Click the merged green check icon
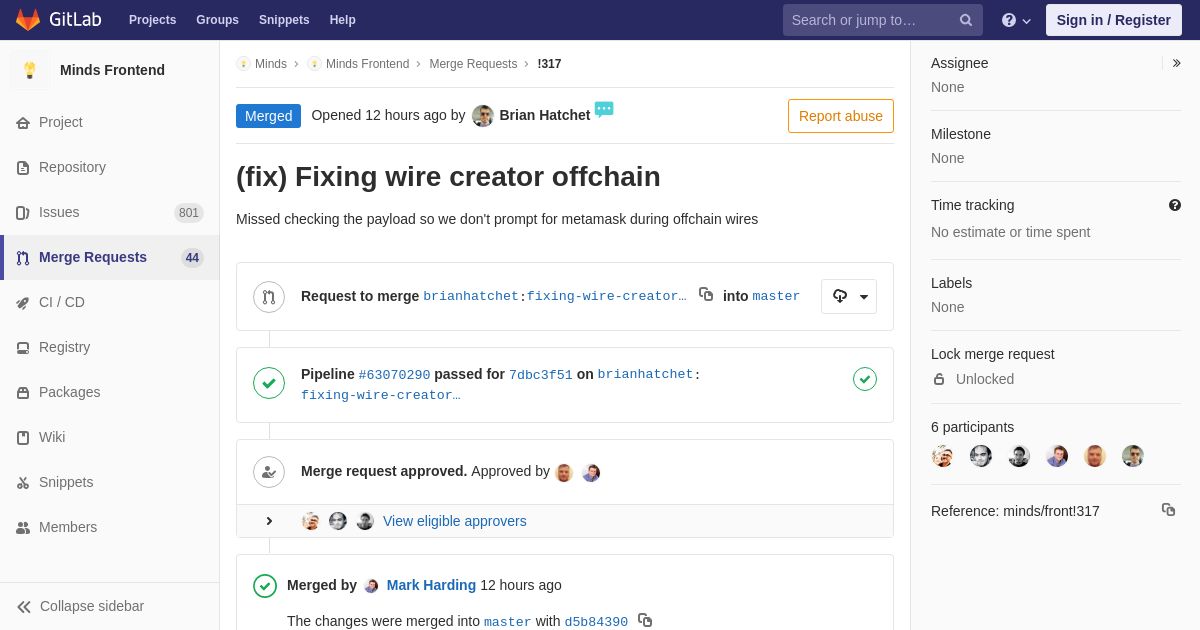Image resolution: width=1200 pixels, height=630 pixels. (265, 586)
